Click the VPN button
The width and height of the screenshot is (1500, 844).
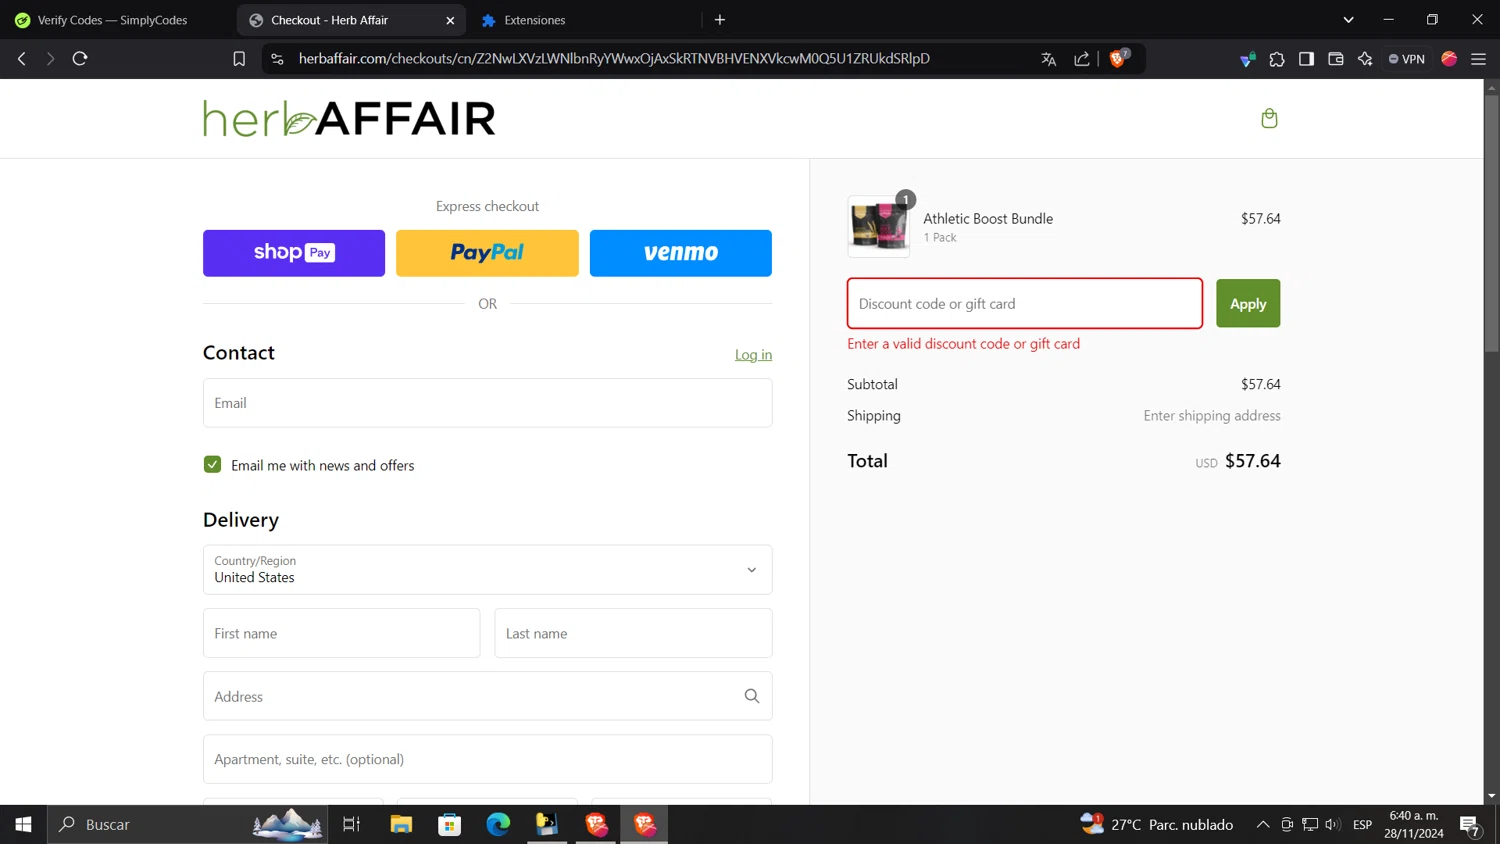coord(1407,59)
